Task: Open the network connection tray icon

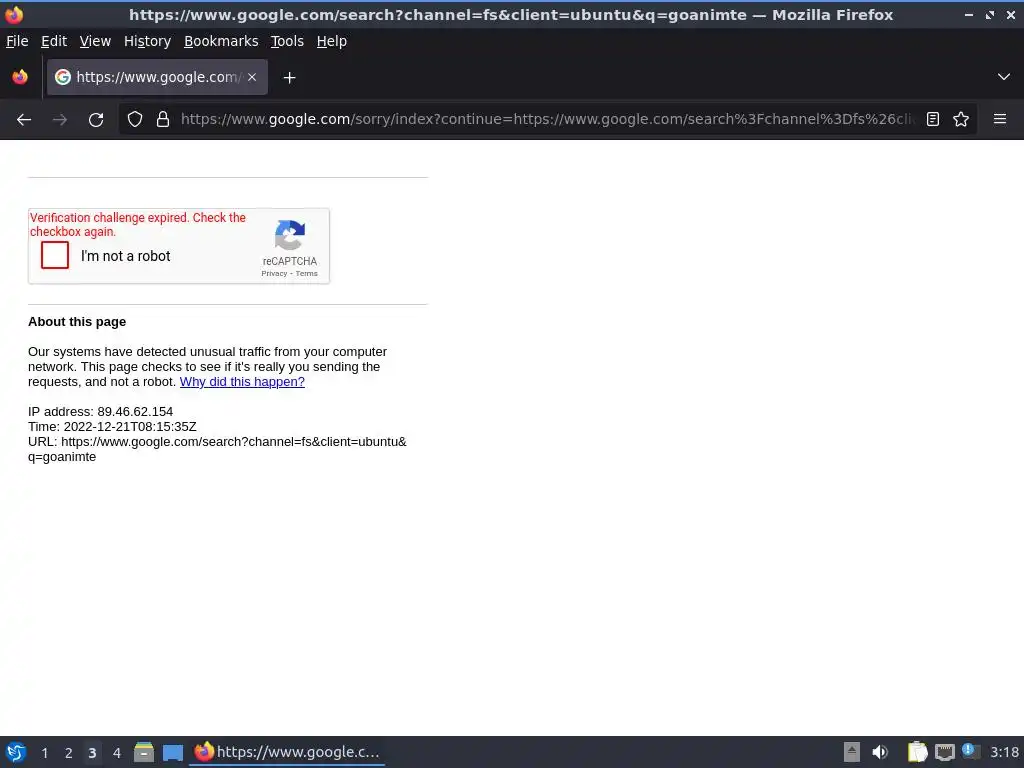Action: coord(945,752)
